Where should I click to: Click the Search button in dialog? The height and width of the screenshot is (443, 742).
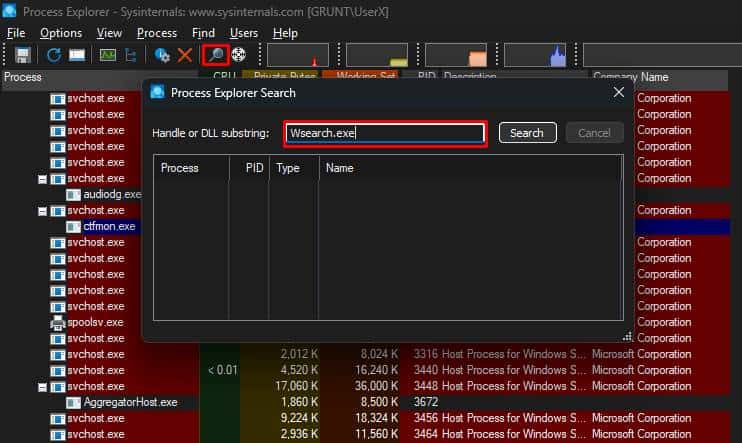pyautogui.click(x=527, y=133)
